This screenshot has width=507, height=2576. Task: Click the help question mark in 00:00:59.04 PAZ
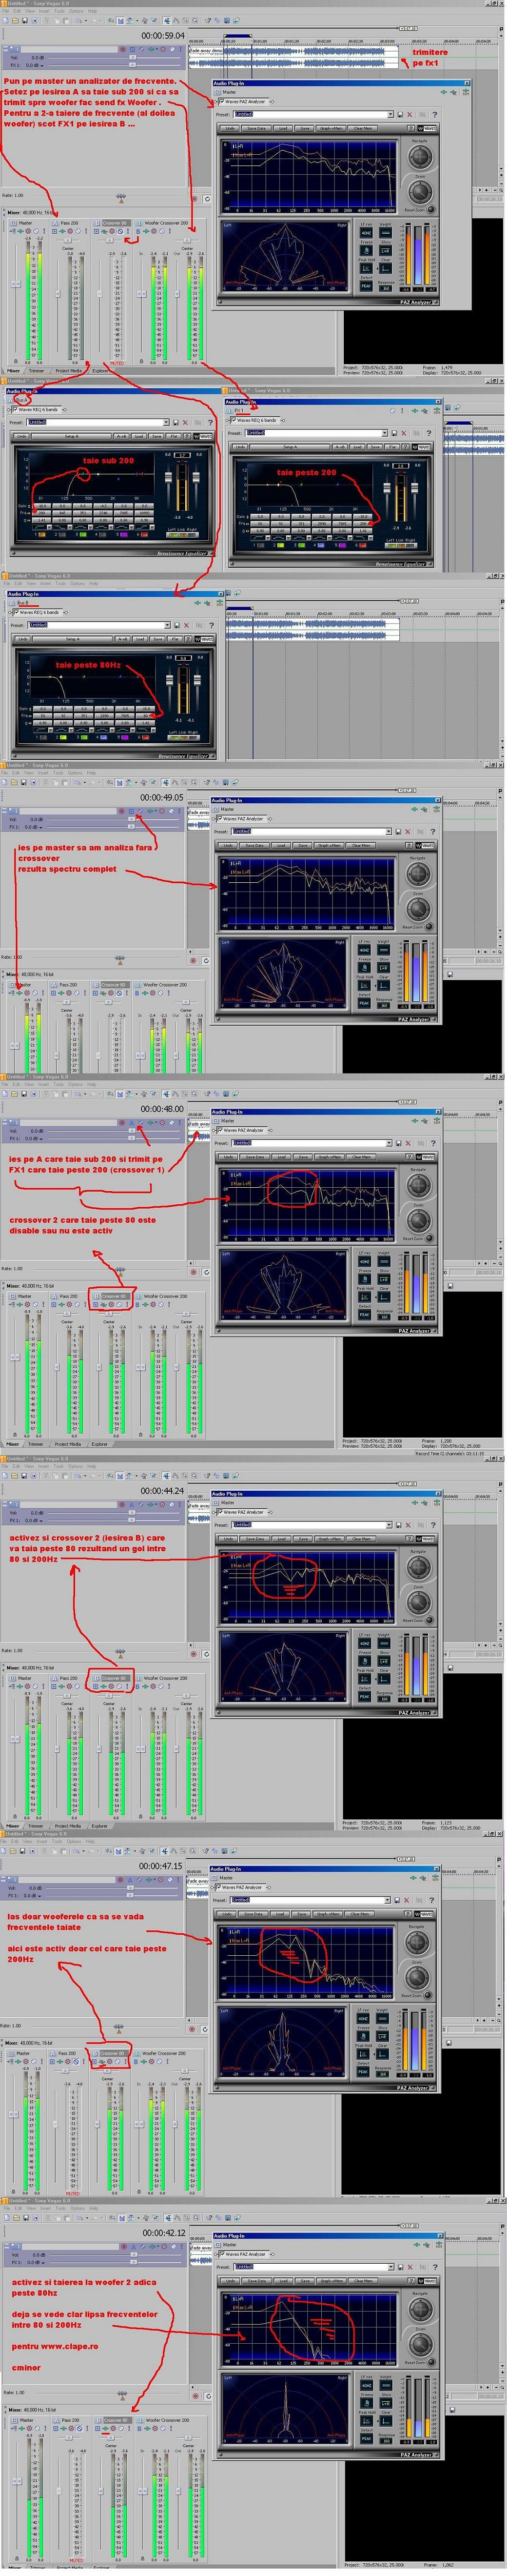pyautogui.click(x=436, y=114)
